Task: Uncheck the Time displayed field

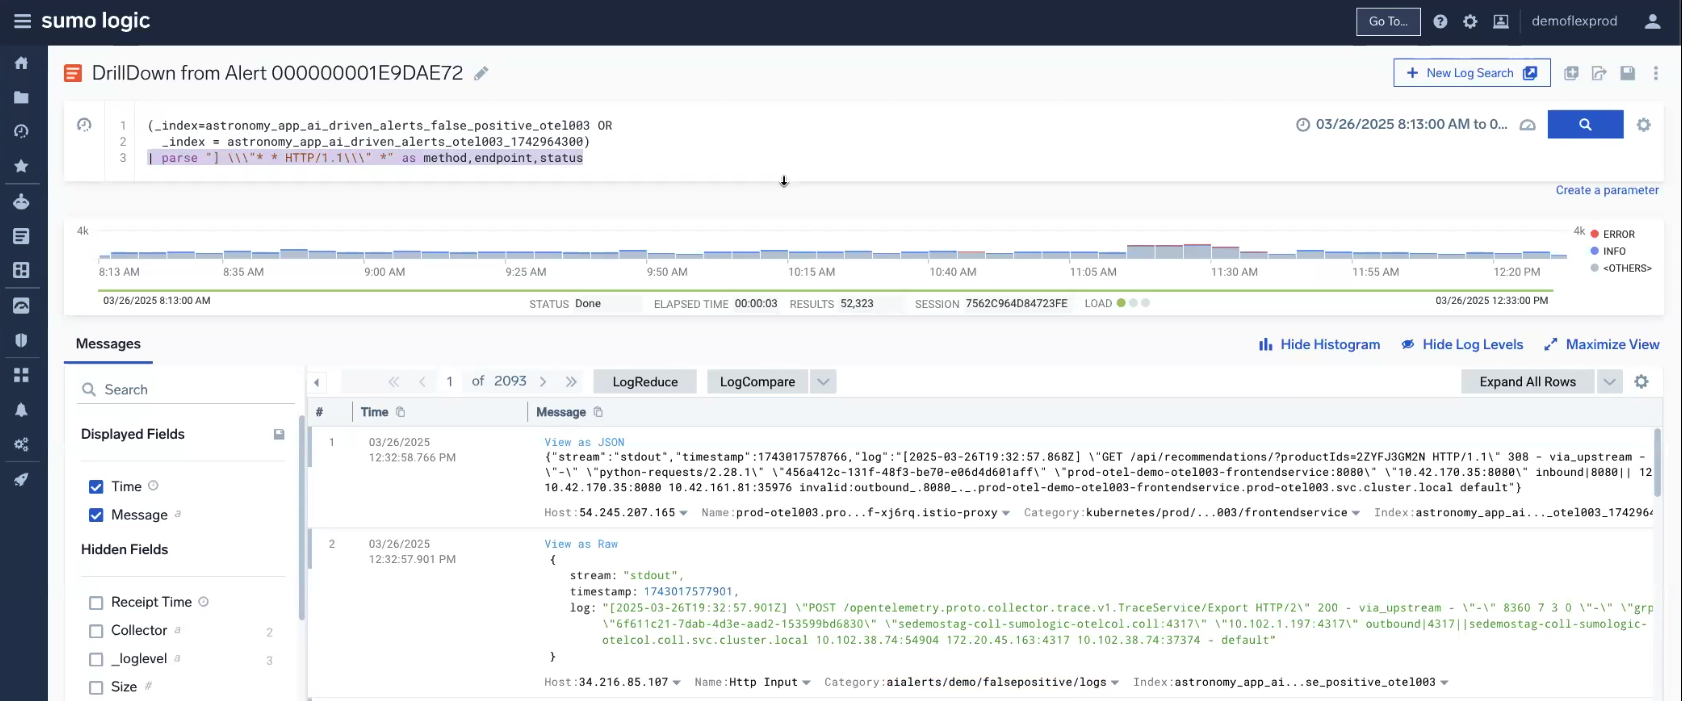Action: [x=96, y=487]
